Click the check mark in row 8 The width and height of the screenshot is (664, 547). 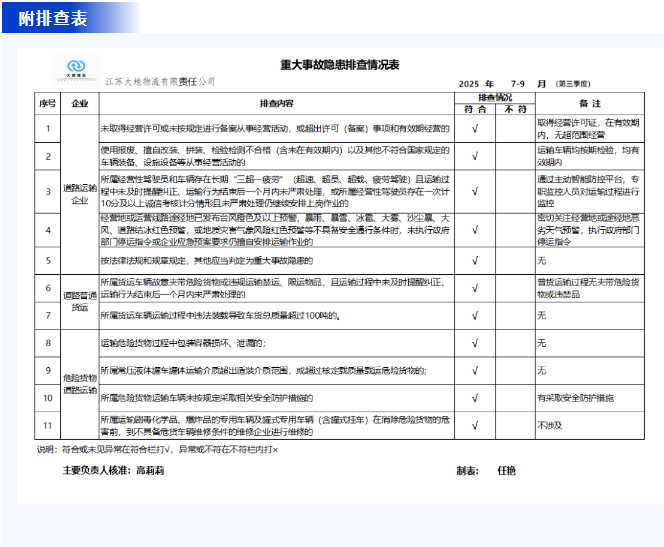pyautogui.click(x=476, y=343)
